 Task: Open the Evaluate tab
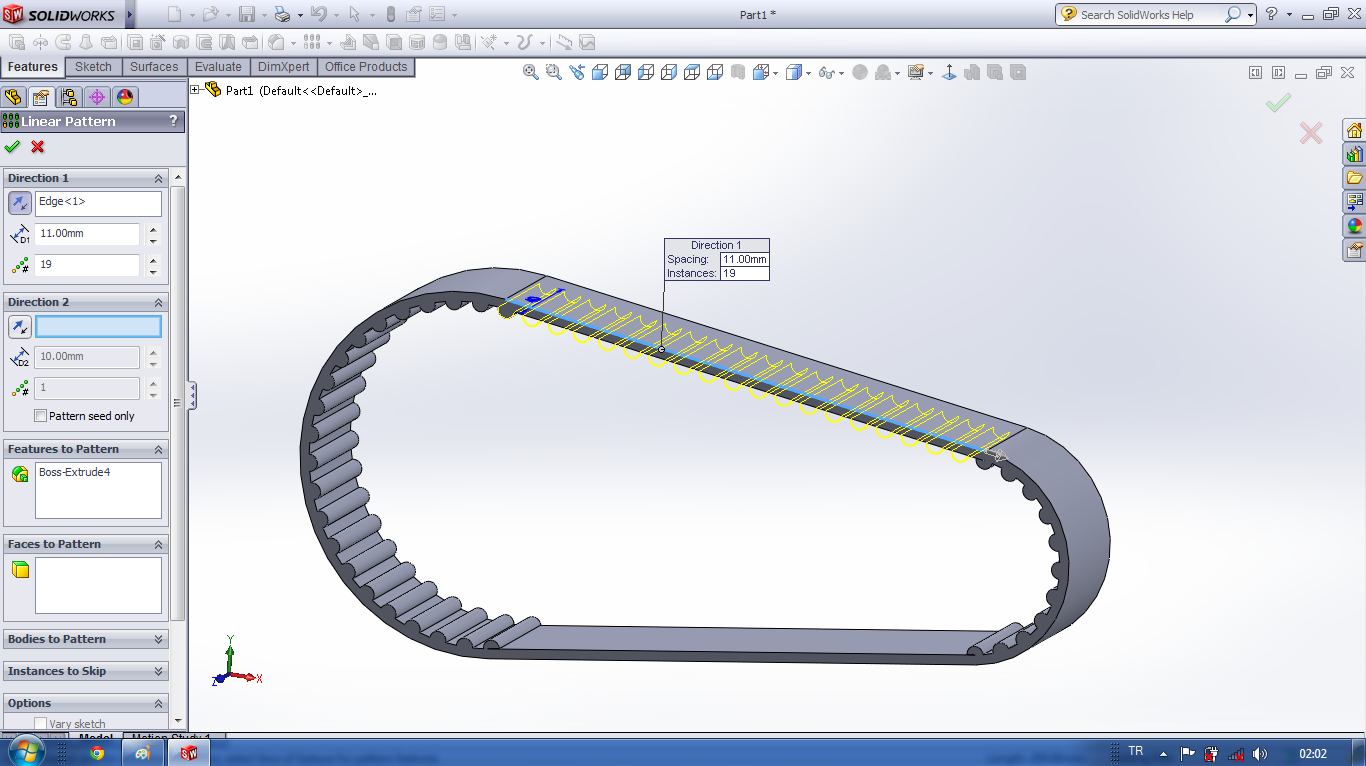pyautogui.click(x=218, y=67)
